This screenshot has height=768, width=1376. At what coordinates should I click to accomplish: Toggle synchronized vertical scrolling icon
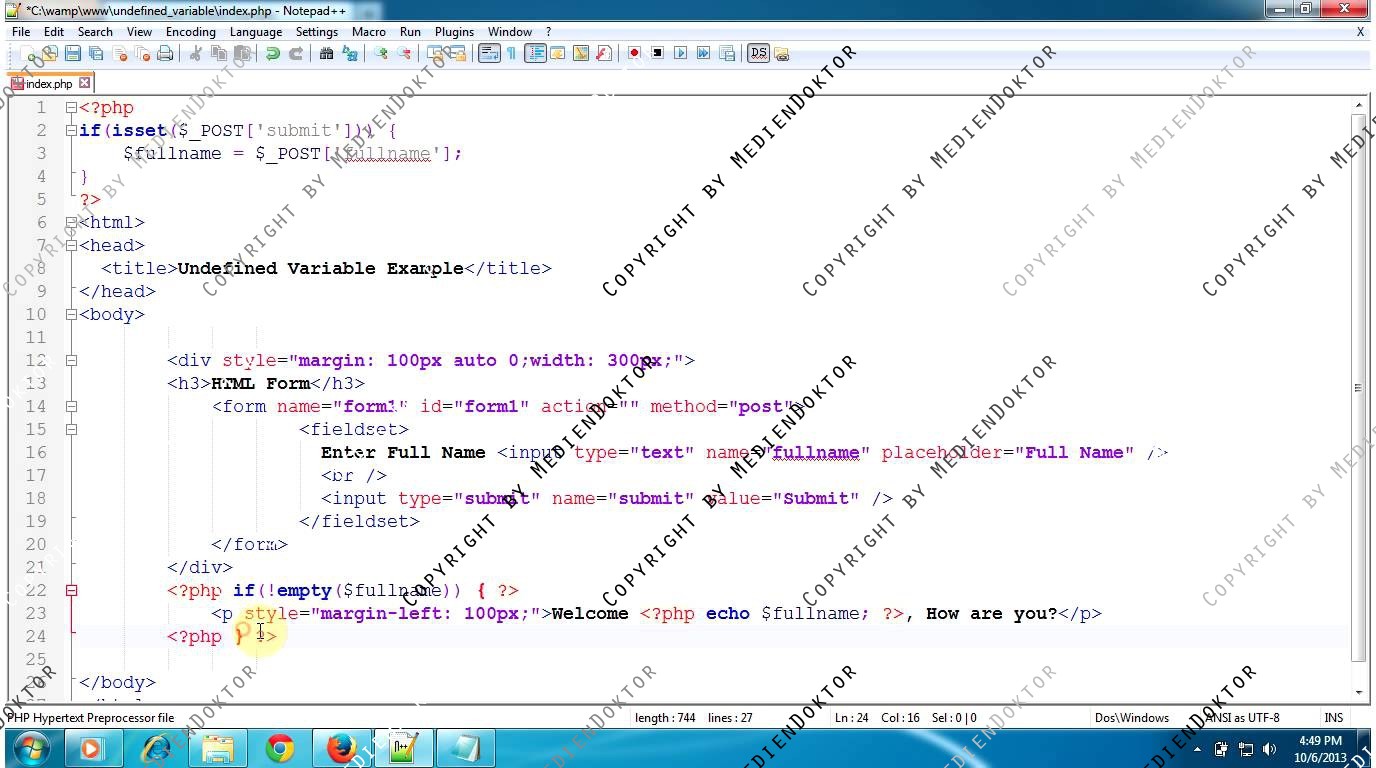click(x=434, y=53)
